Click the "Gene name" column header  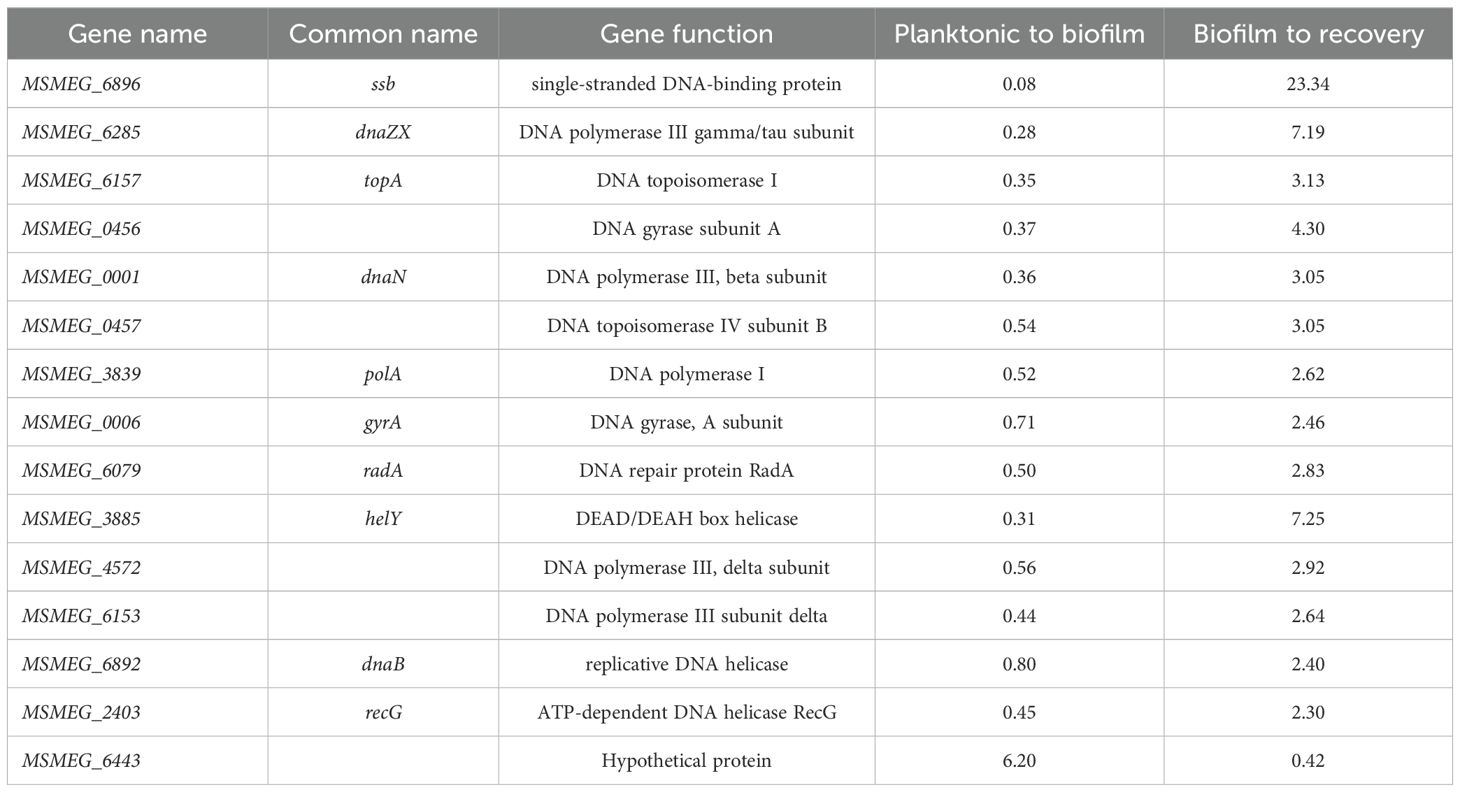(x=138, y=34)
